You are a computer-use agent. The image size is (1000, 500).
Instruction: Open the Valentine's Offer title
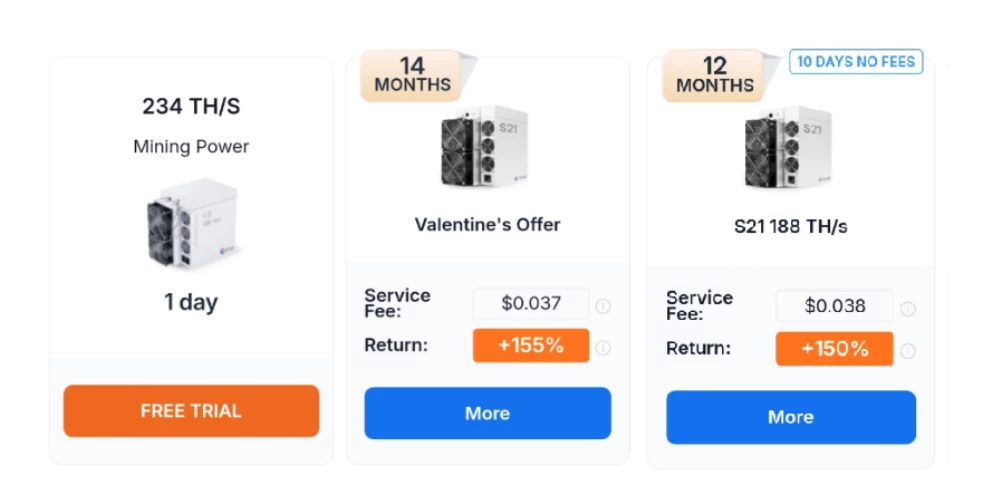[x=488, y=224]
